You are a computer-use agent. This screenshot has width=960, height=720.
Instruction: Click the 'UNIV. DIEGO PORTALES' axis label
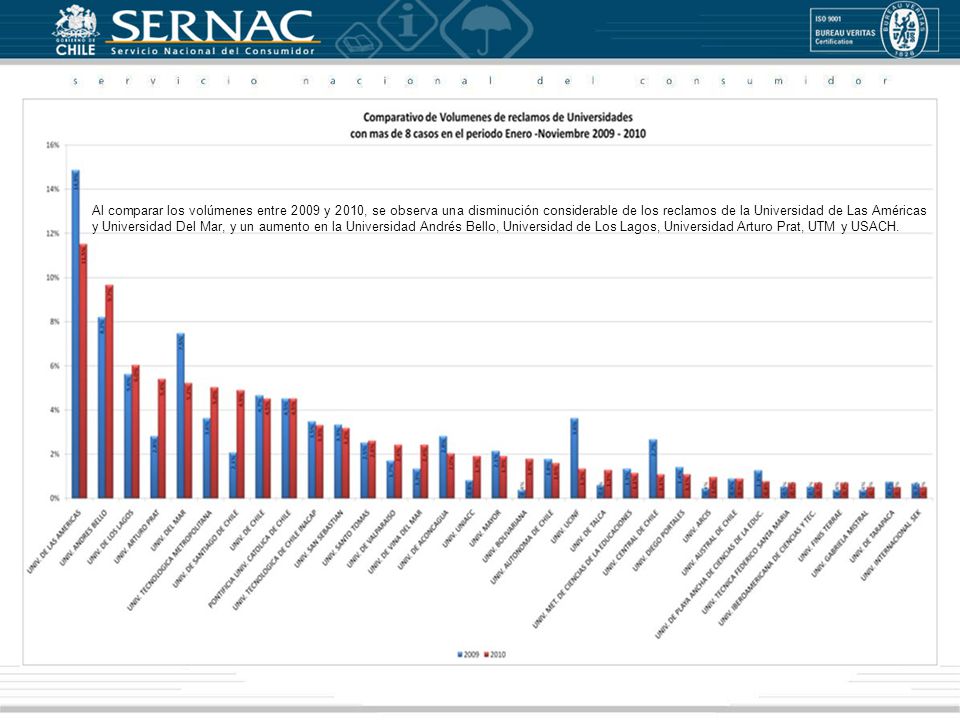click(659, 539)
